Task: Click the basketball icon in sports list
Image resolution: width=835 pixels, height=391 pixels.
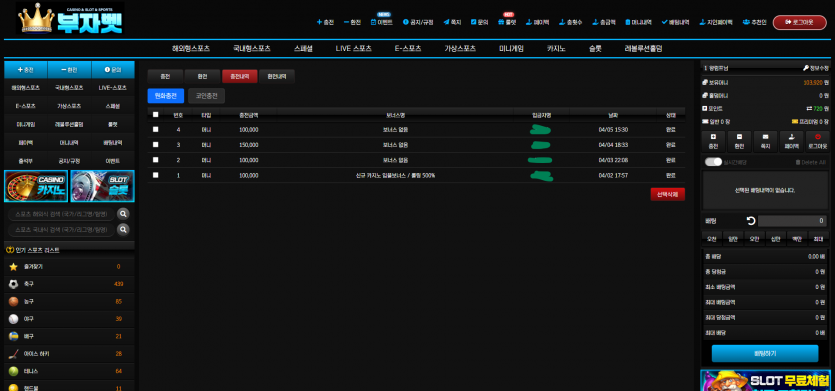Action: click(x=13, y=302)
